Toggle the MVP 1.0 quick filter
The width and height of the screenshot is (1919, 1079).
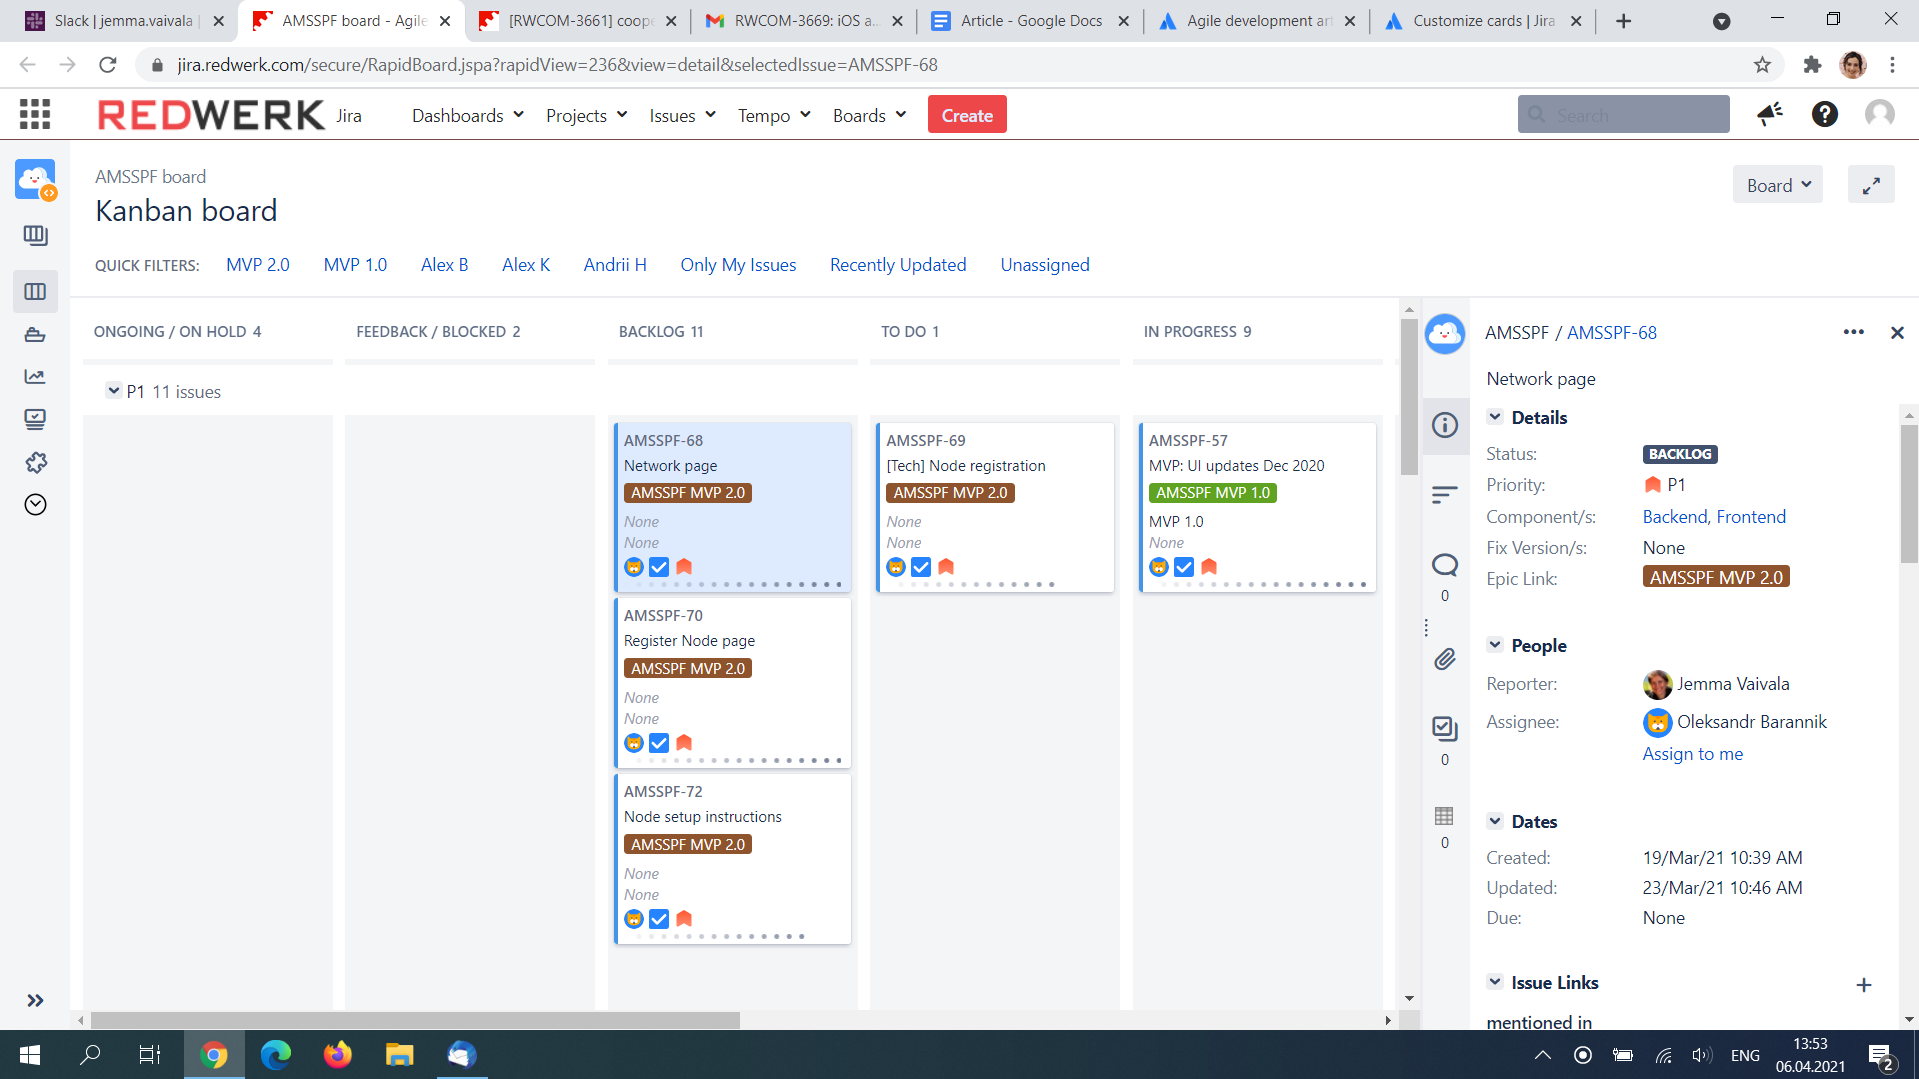[x=355, y=265]
